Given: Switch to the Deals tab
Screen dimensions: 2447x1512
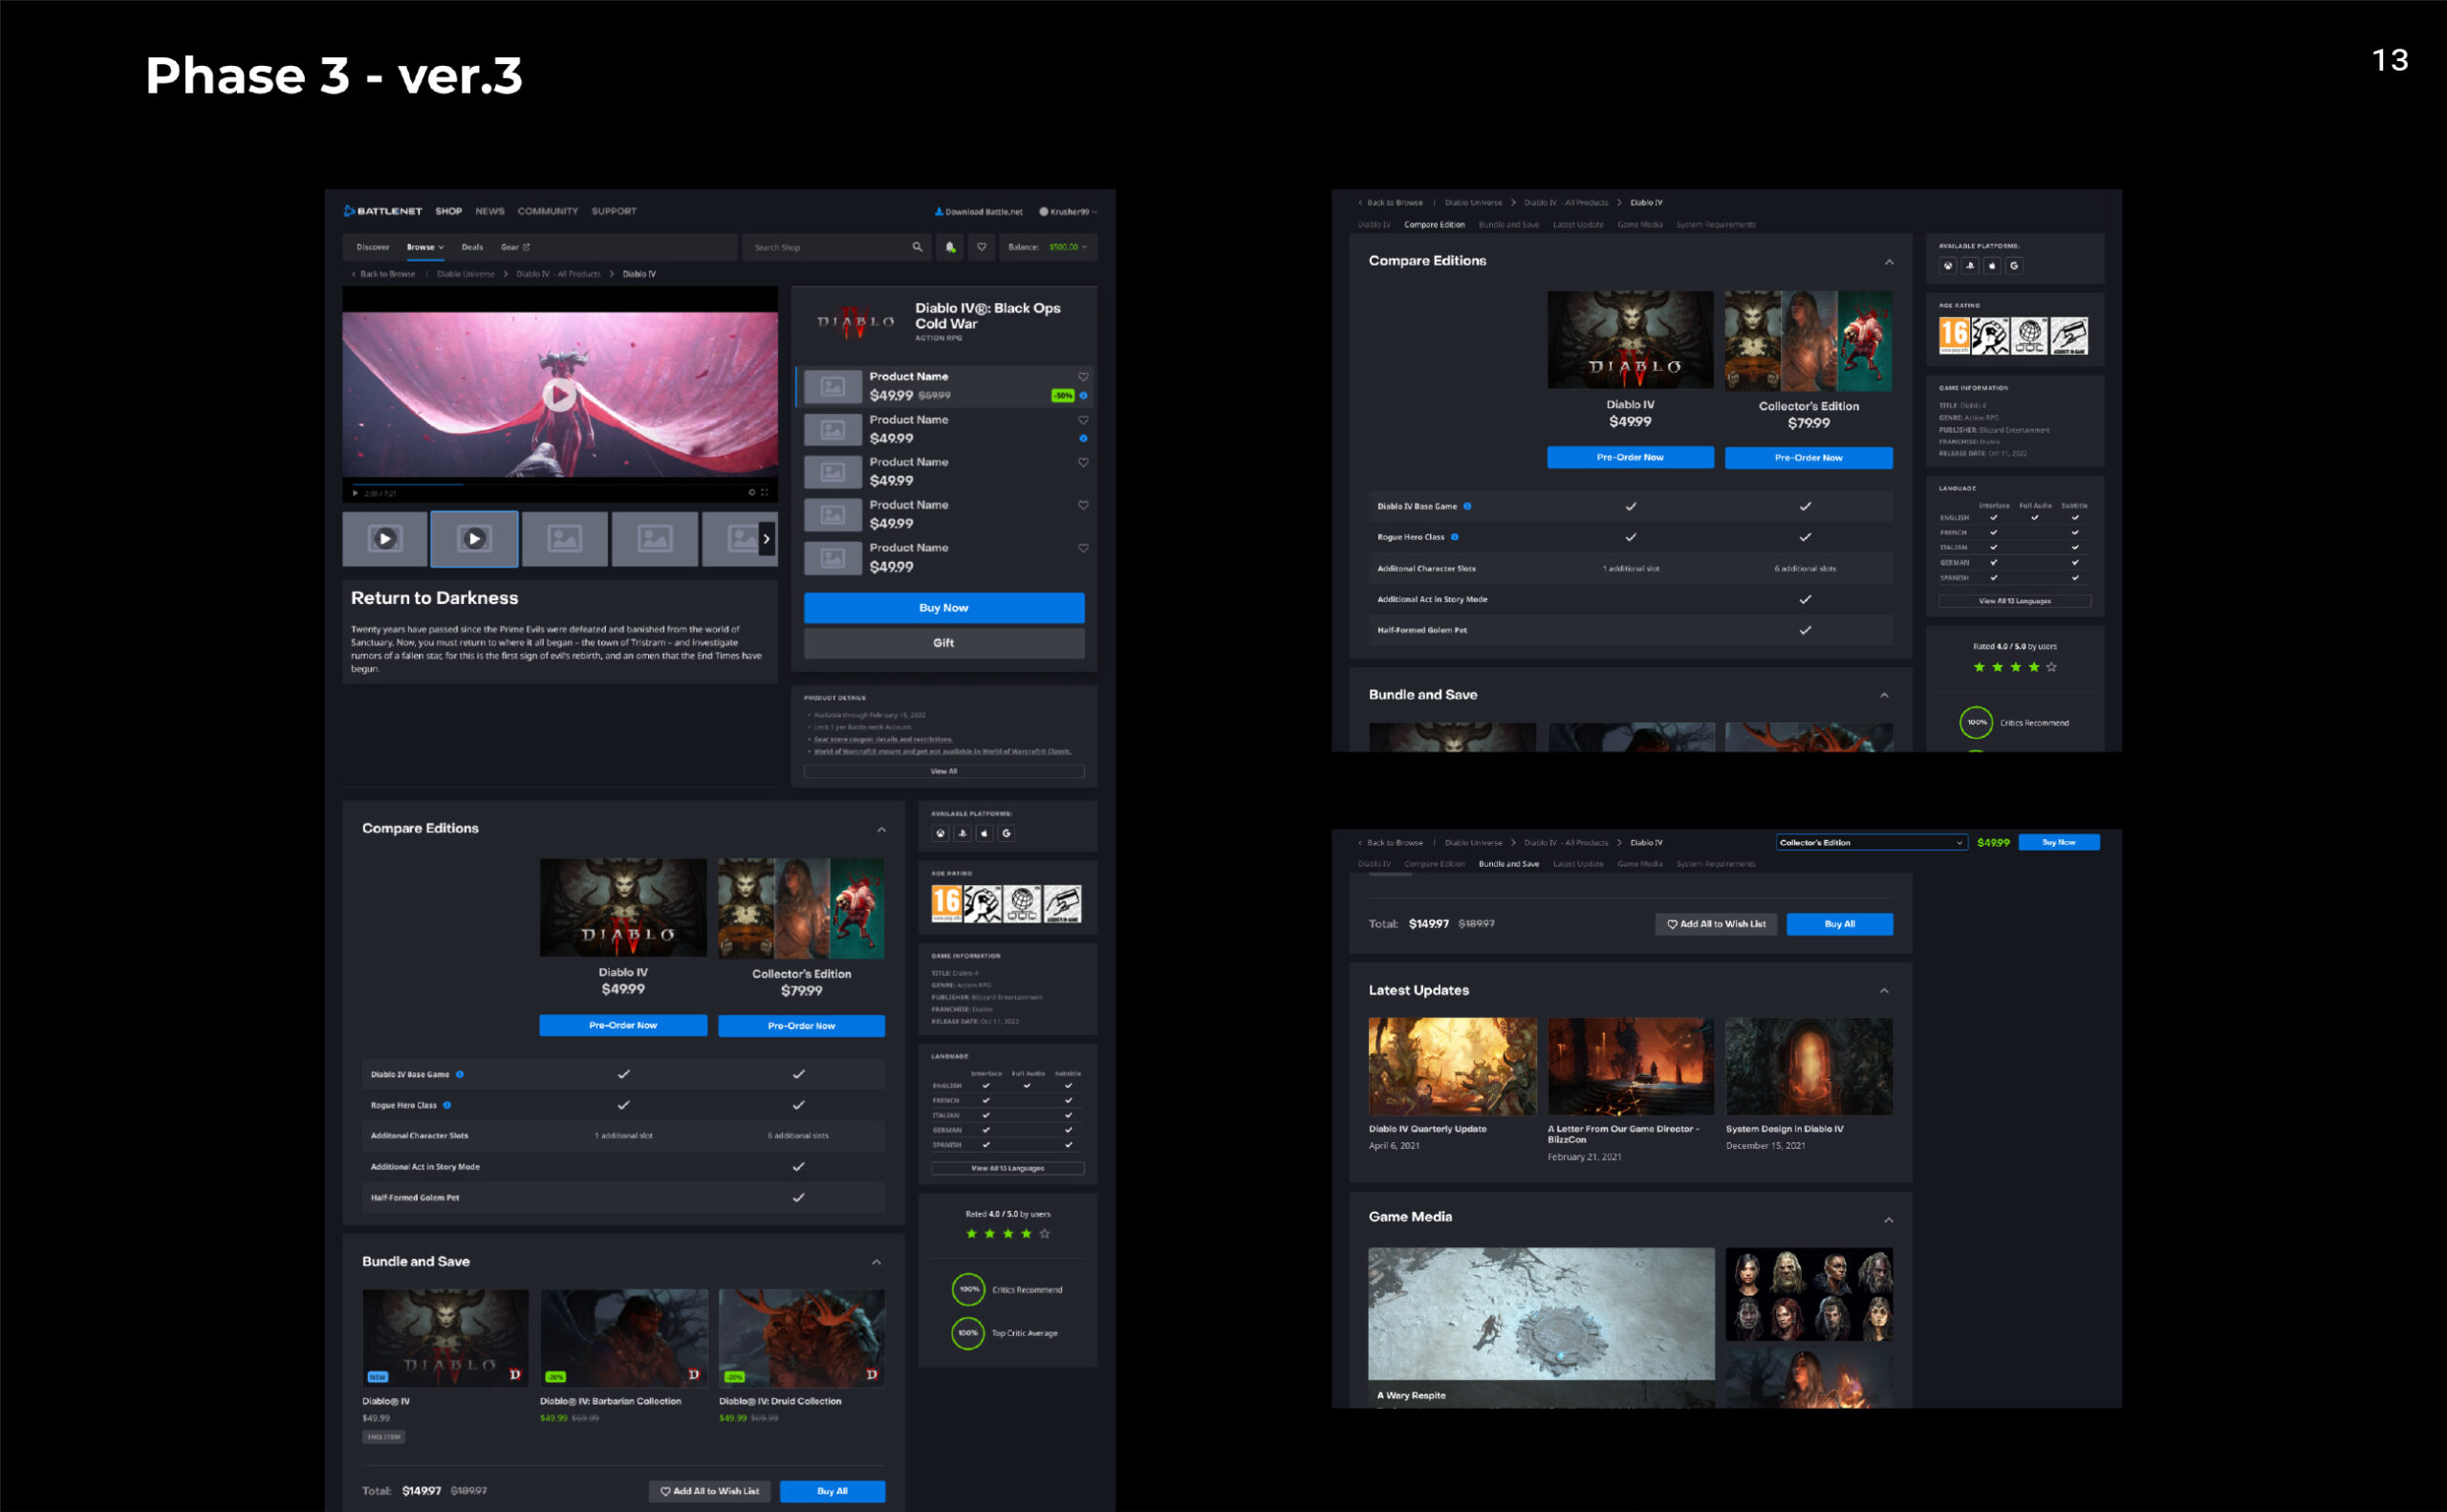Looking at the screenshot, I should (x=472, y=247).
